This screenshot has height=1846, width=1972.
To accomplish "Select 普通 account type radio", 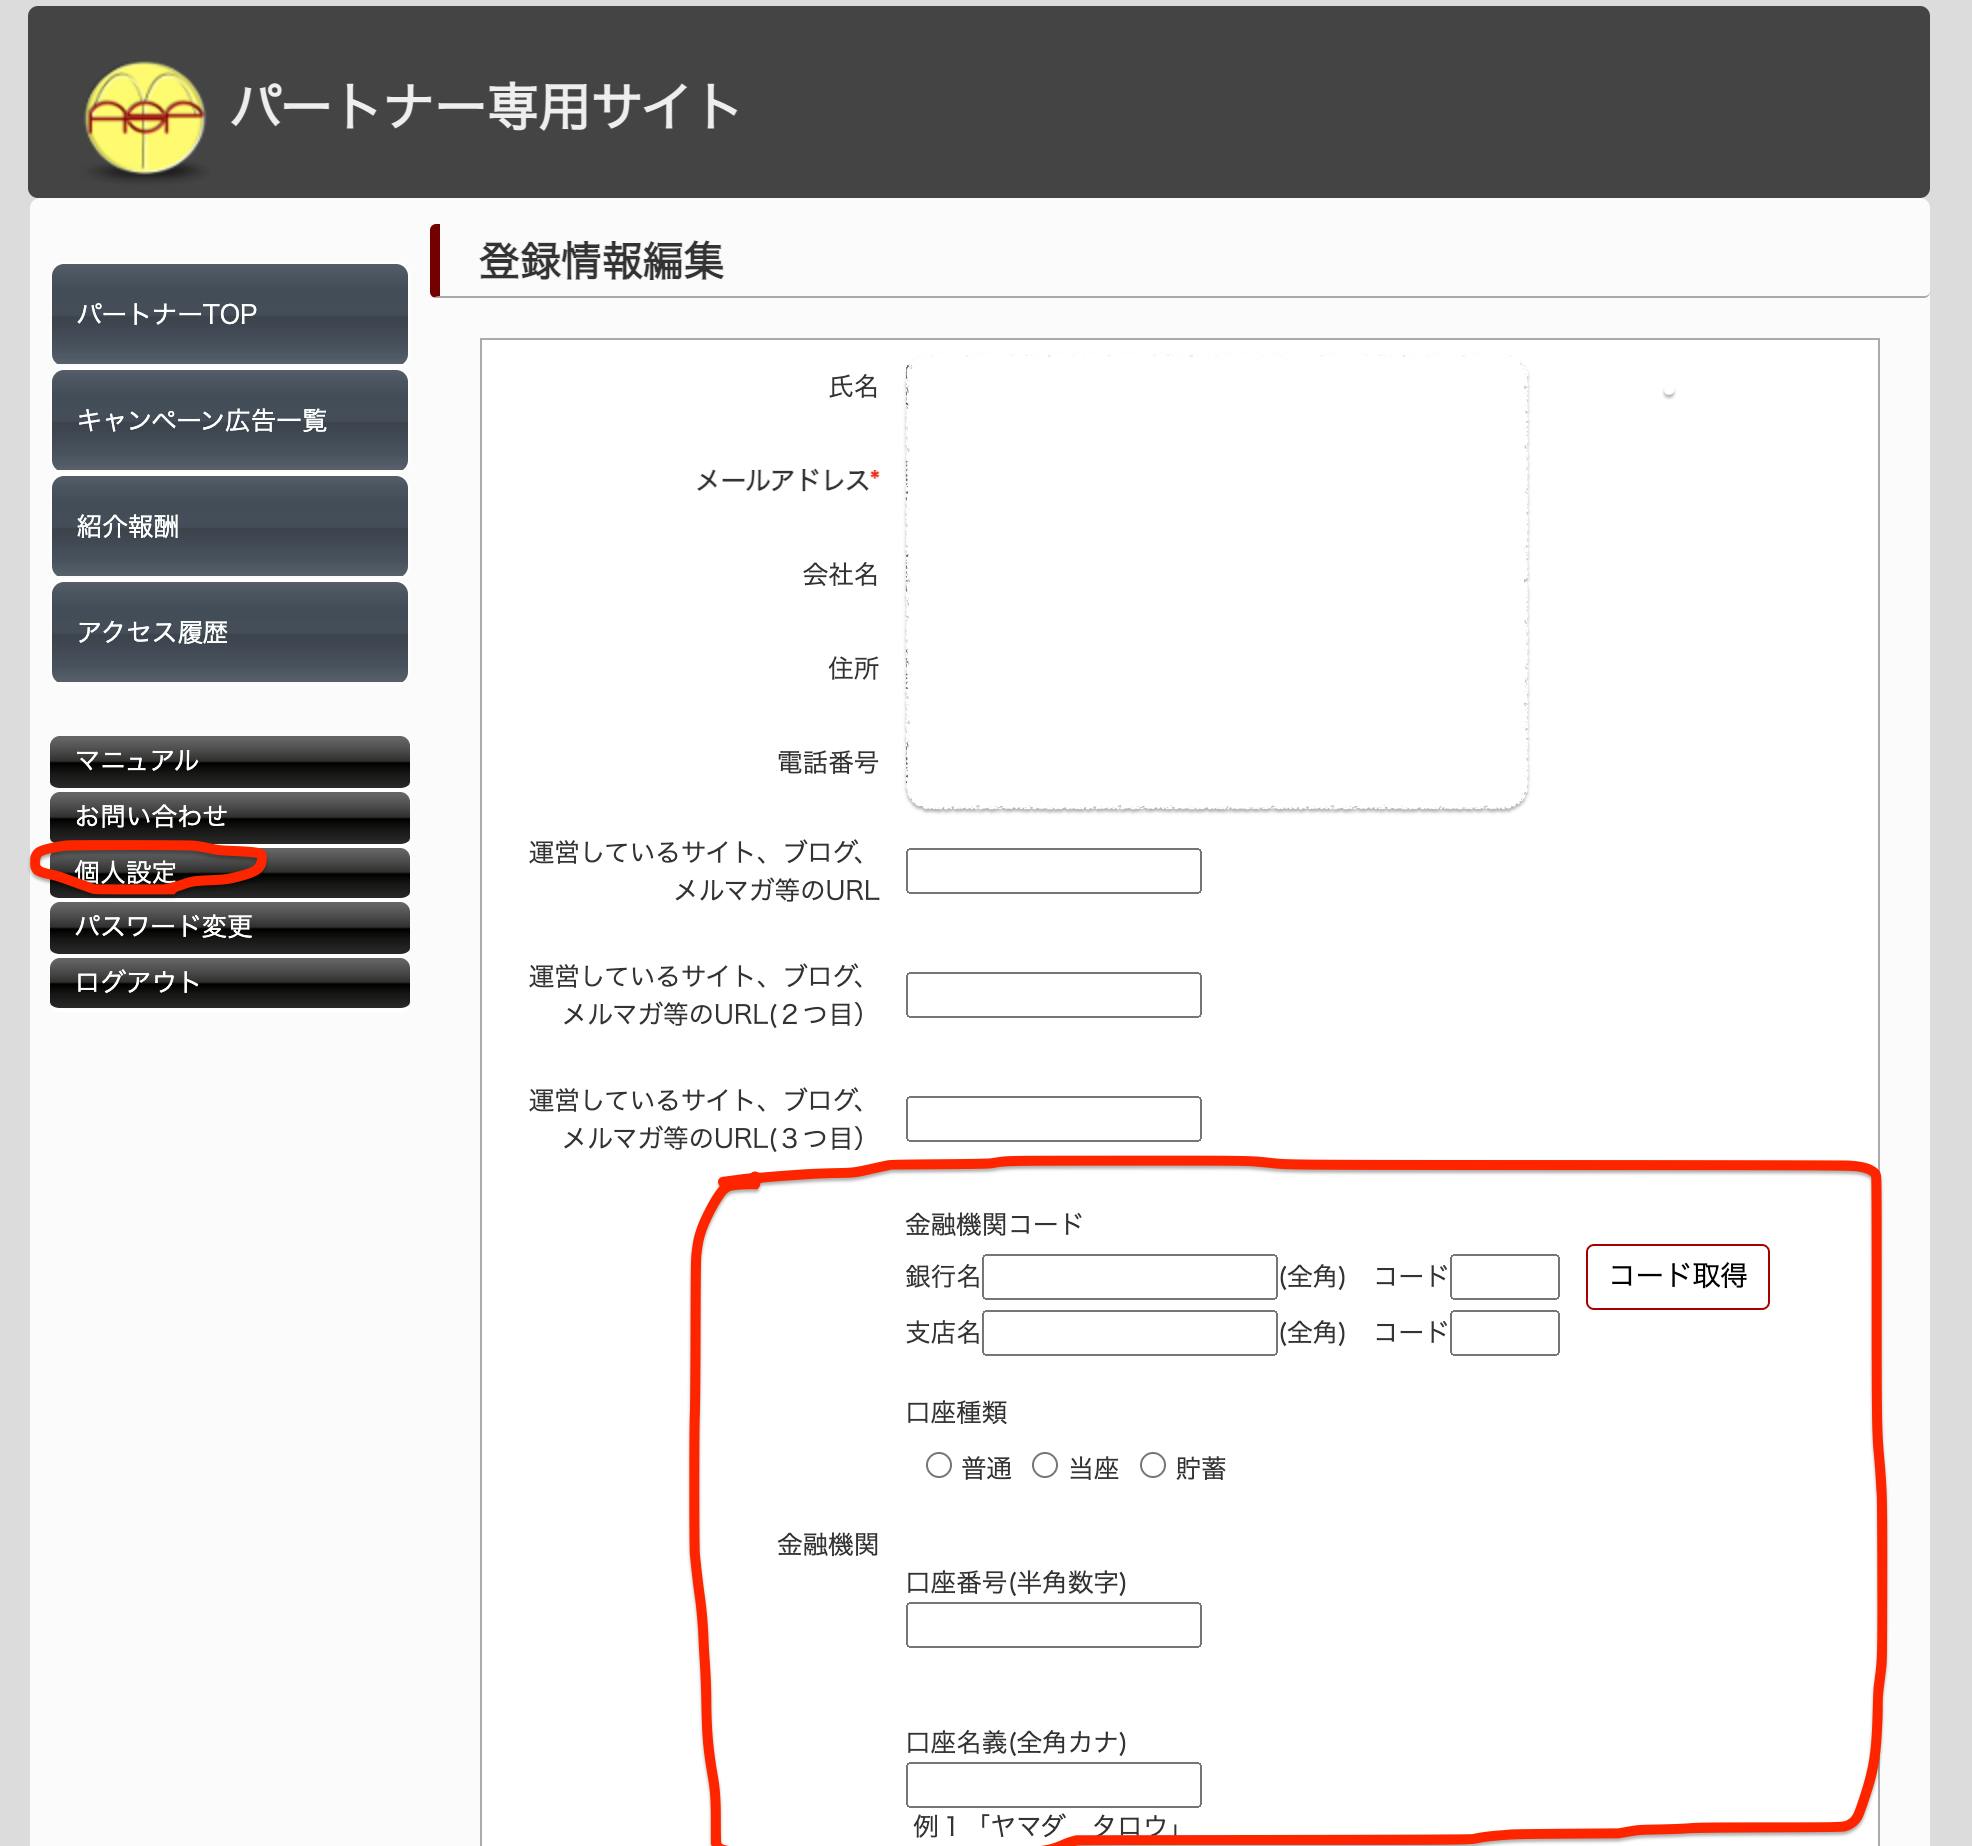I will click(938, 1466).
